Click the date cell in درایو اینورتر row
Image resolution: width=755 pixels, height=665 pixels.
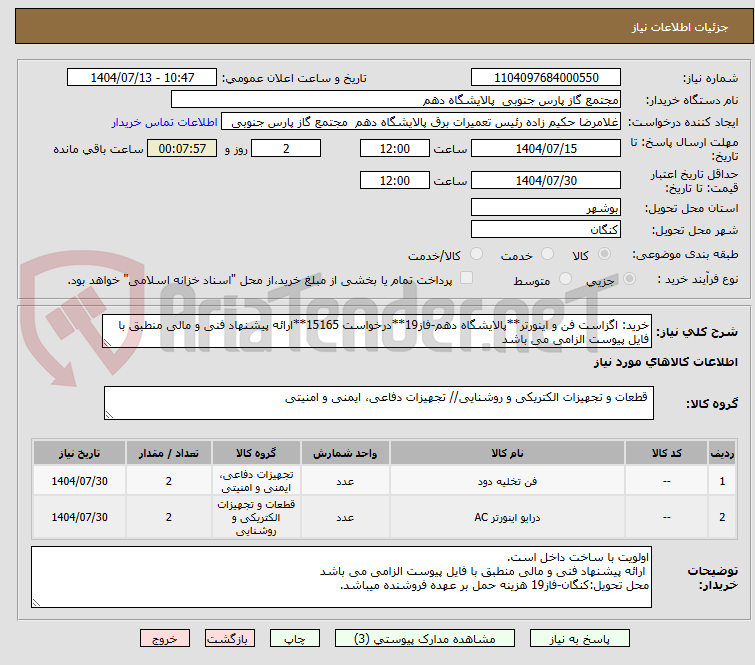[79, 517]
